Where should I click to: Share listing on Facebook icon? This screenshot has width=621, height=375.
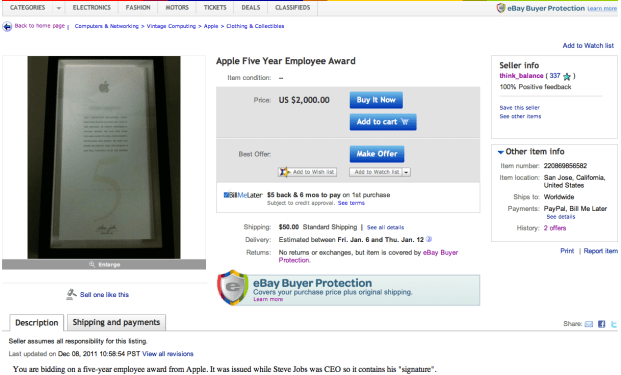[601, 324]
